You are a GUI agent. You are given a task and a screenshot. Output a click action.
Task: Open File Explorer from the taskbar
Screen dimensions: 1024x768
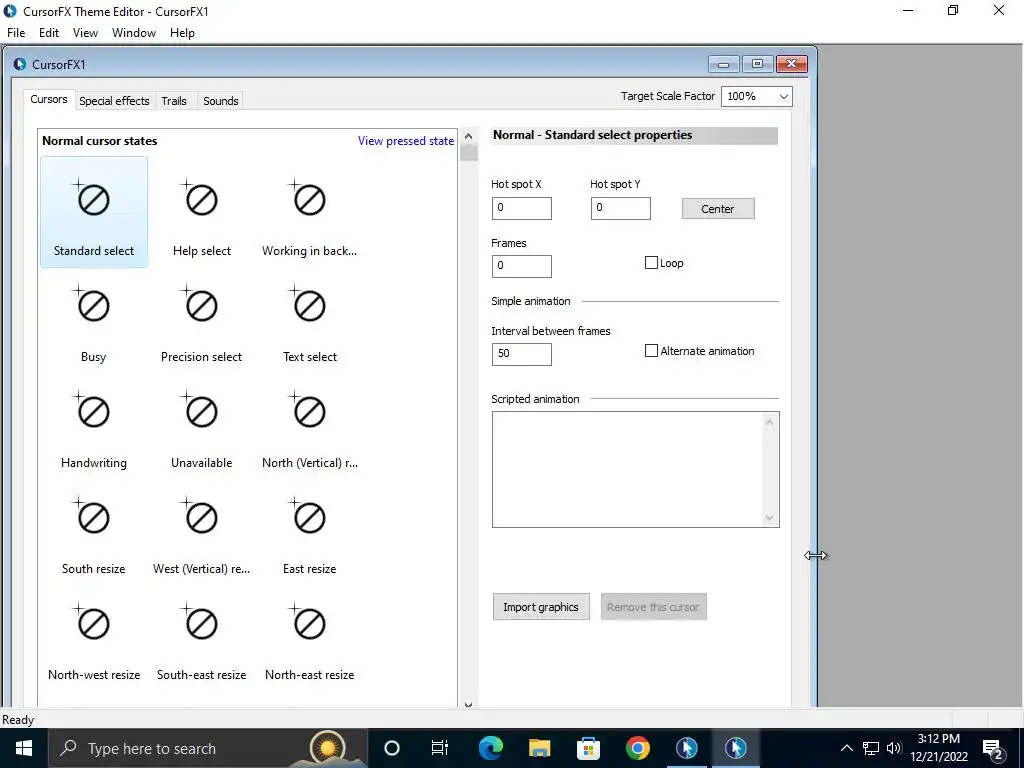tap(539, 748)
